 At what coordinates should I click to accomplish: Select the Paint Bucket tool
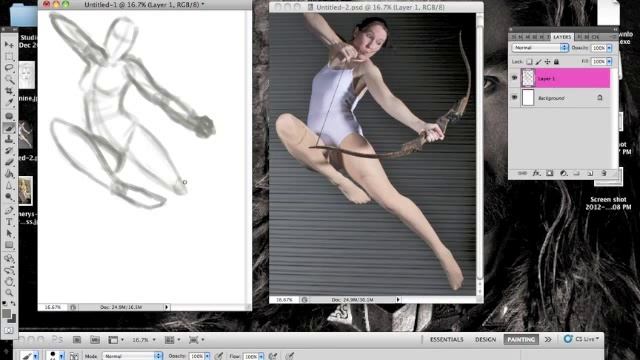(9, 173)
